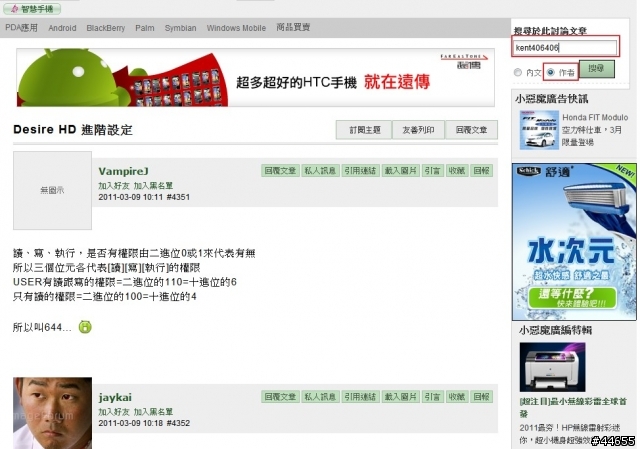Open the 最小無線彩雷全球首發 article link
This screenshot has height=449, width=640.
point(573,407)
